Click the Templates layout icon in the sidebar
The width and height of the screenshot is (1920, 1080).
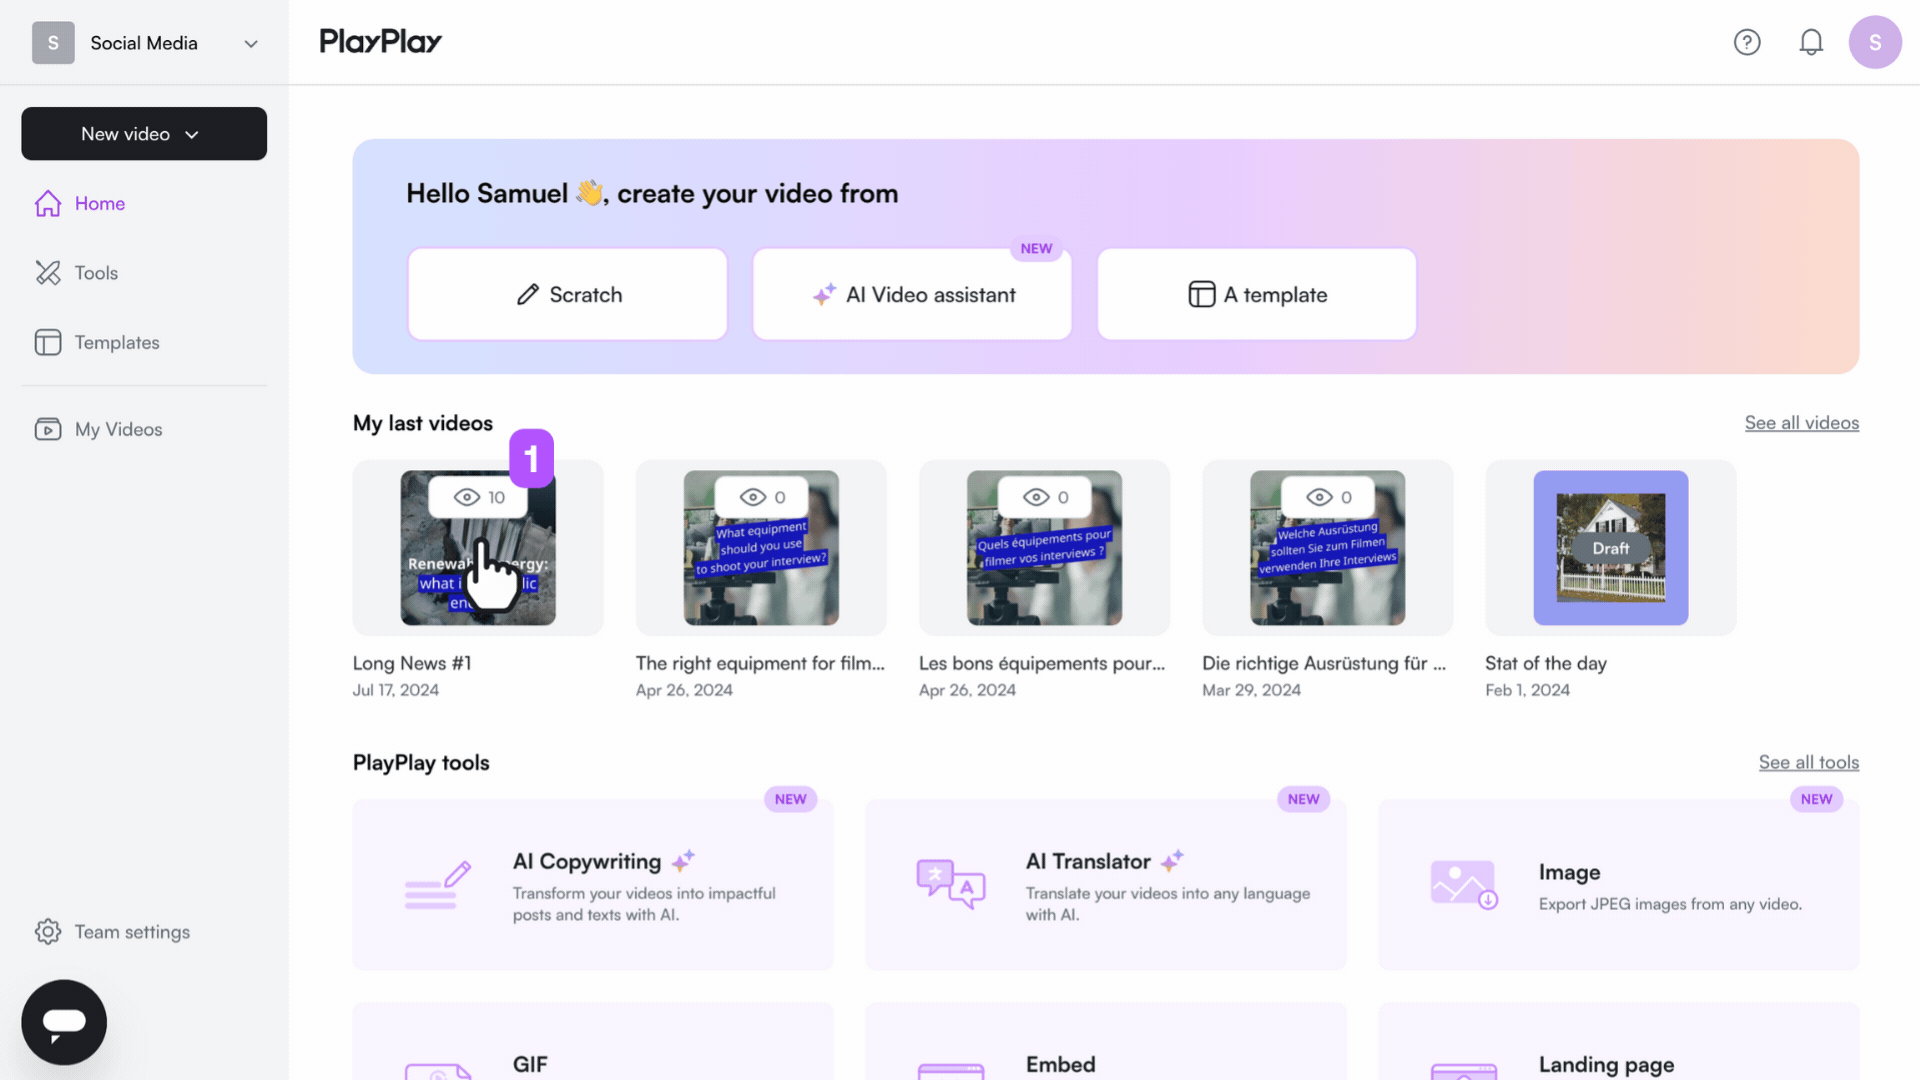point(48,342)
